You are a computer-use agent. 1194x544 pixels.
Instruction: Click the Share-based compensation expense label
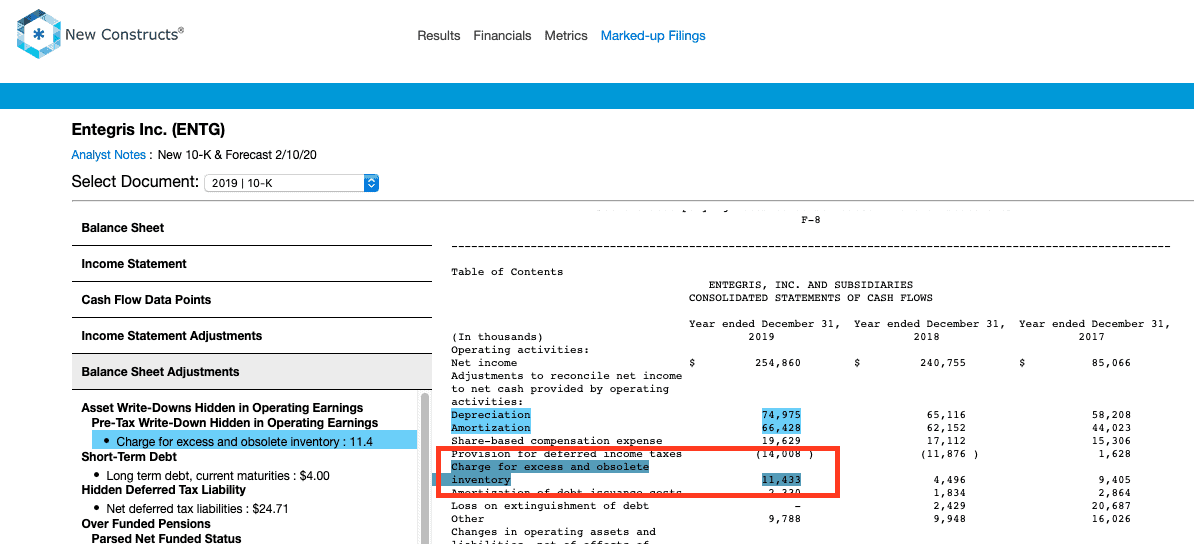pos(557,441)
